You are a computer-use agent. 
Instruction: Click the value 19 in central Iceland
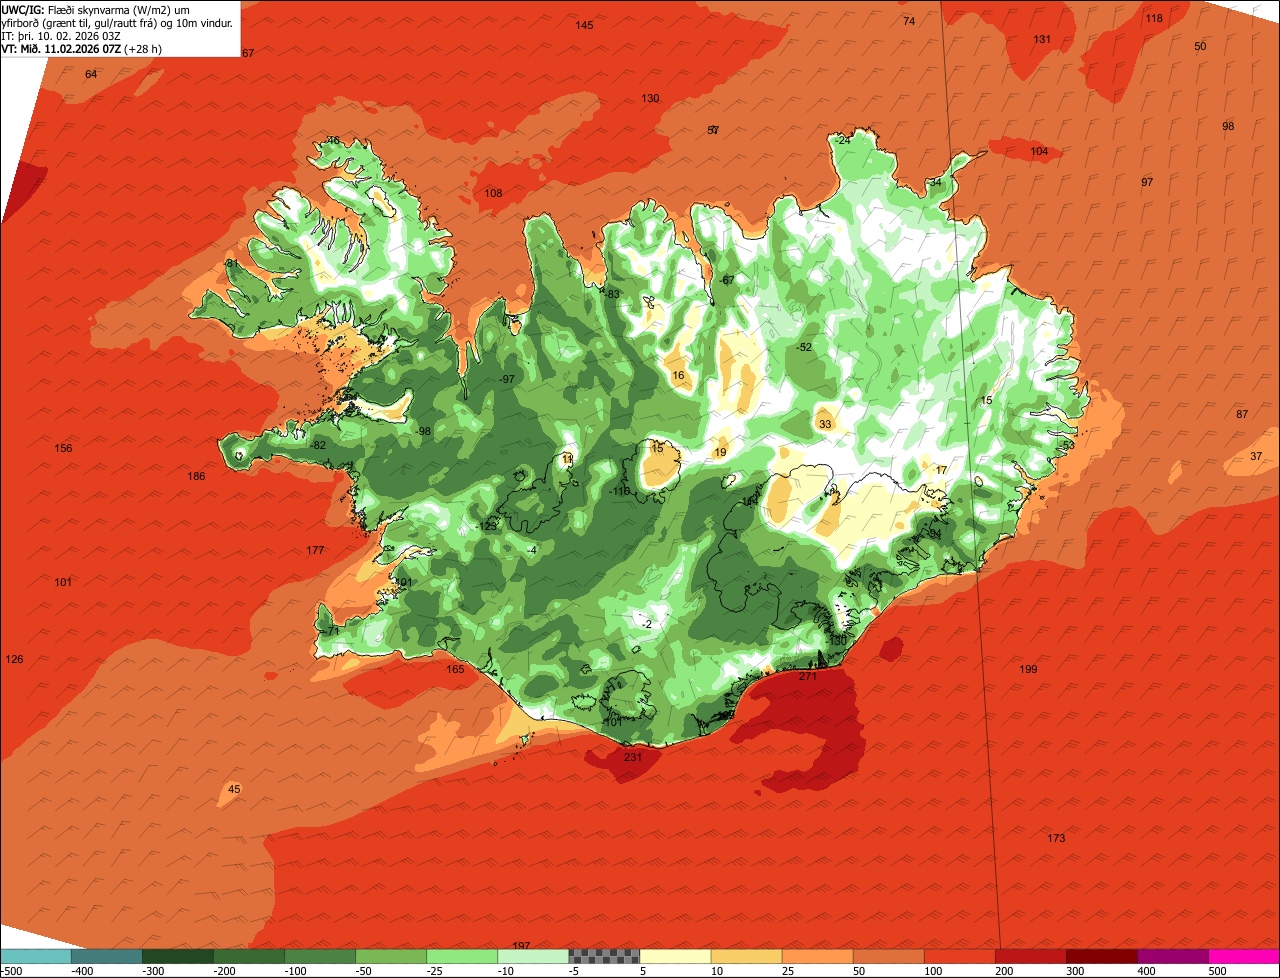pos(720,453)
